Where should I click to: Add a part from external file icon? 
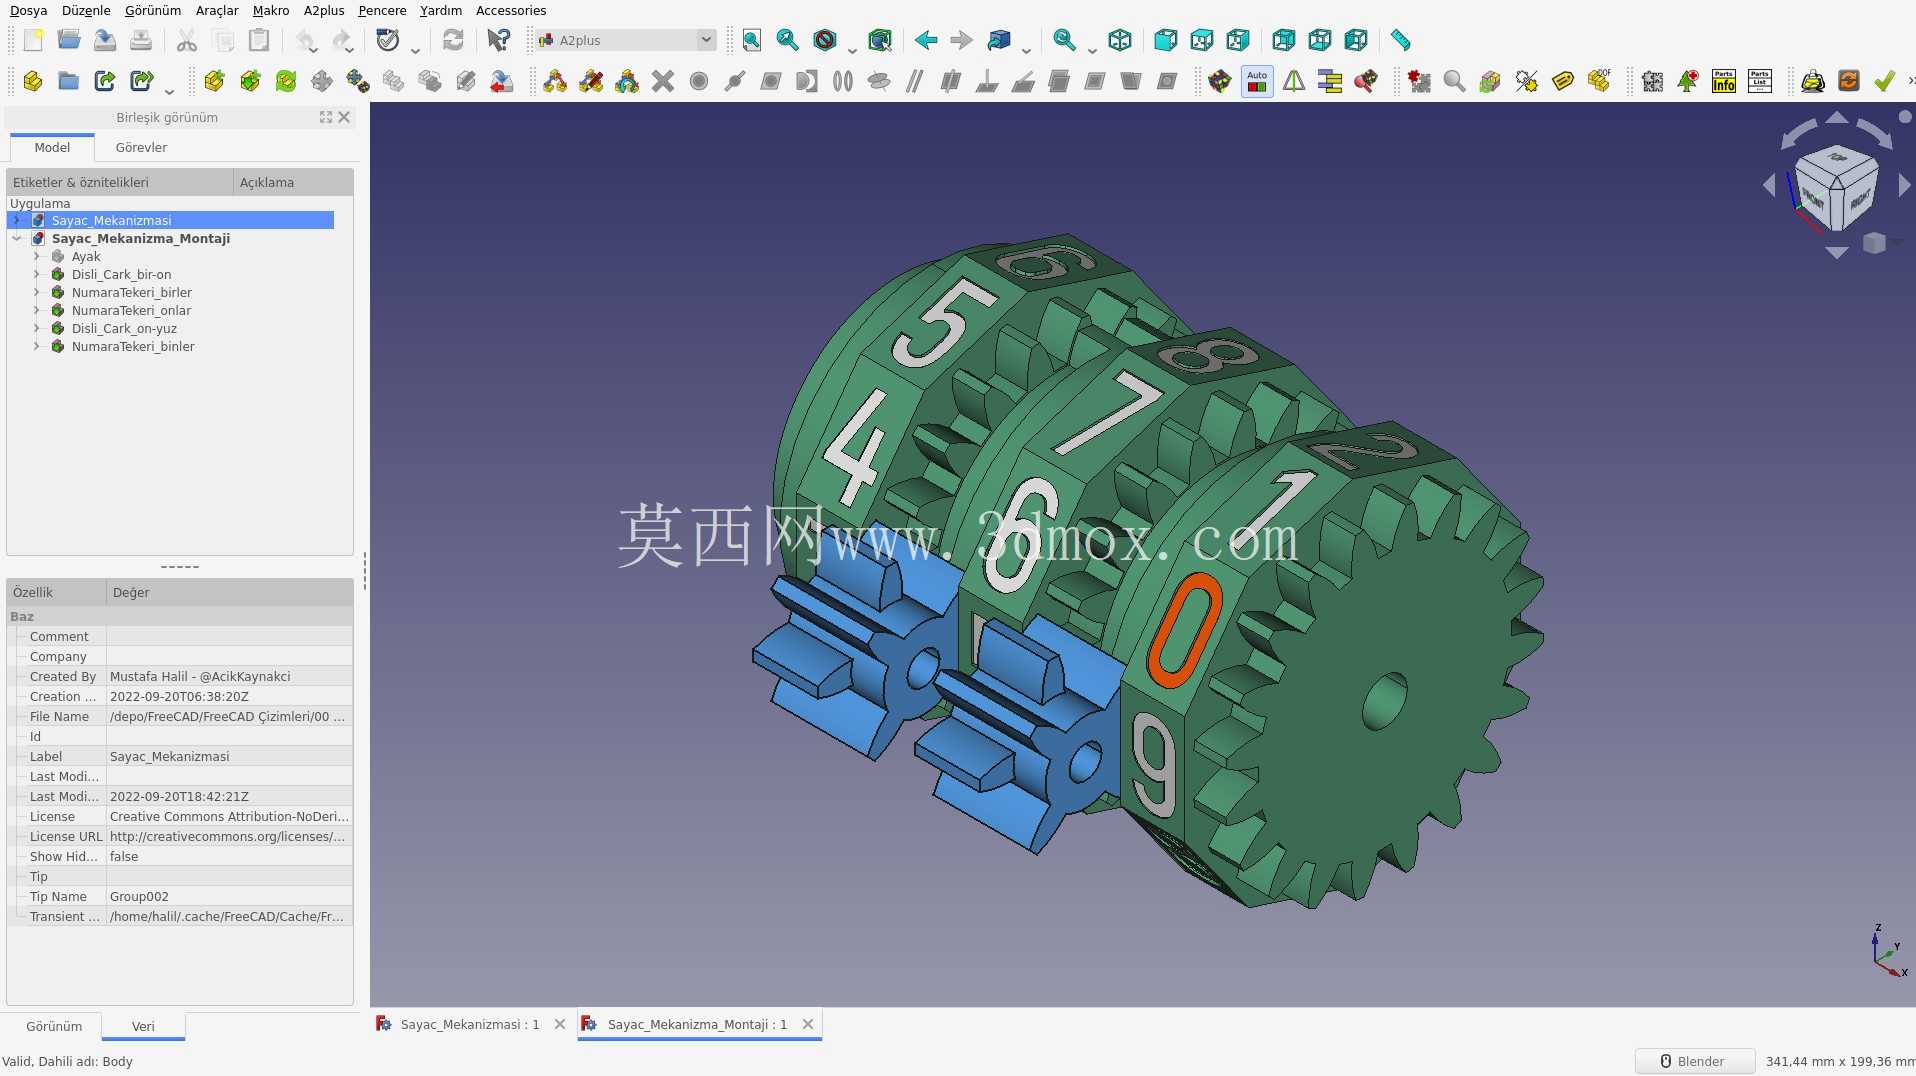(214, 81)
